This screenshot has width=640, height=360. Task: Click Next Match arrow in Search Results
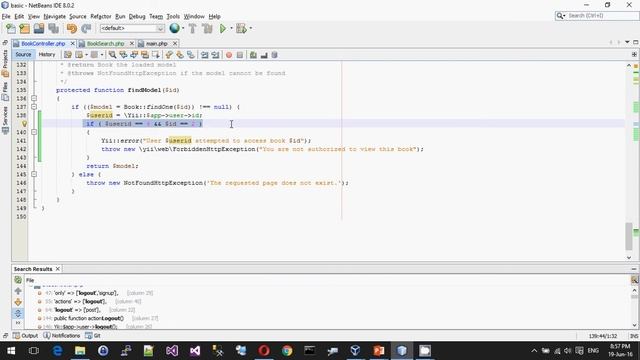(18, 302)
